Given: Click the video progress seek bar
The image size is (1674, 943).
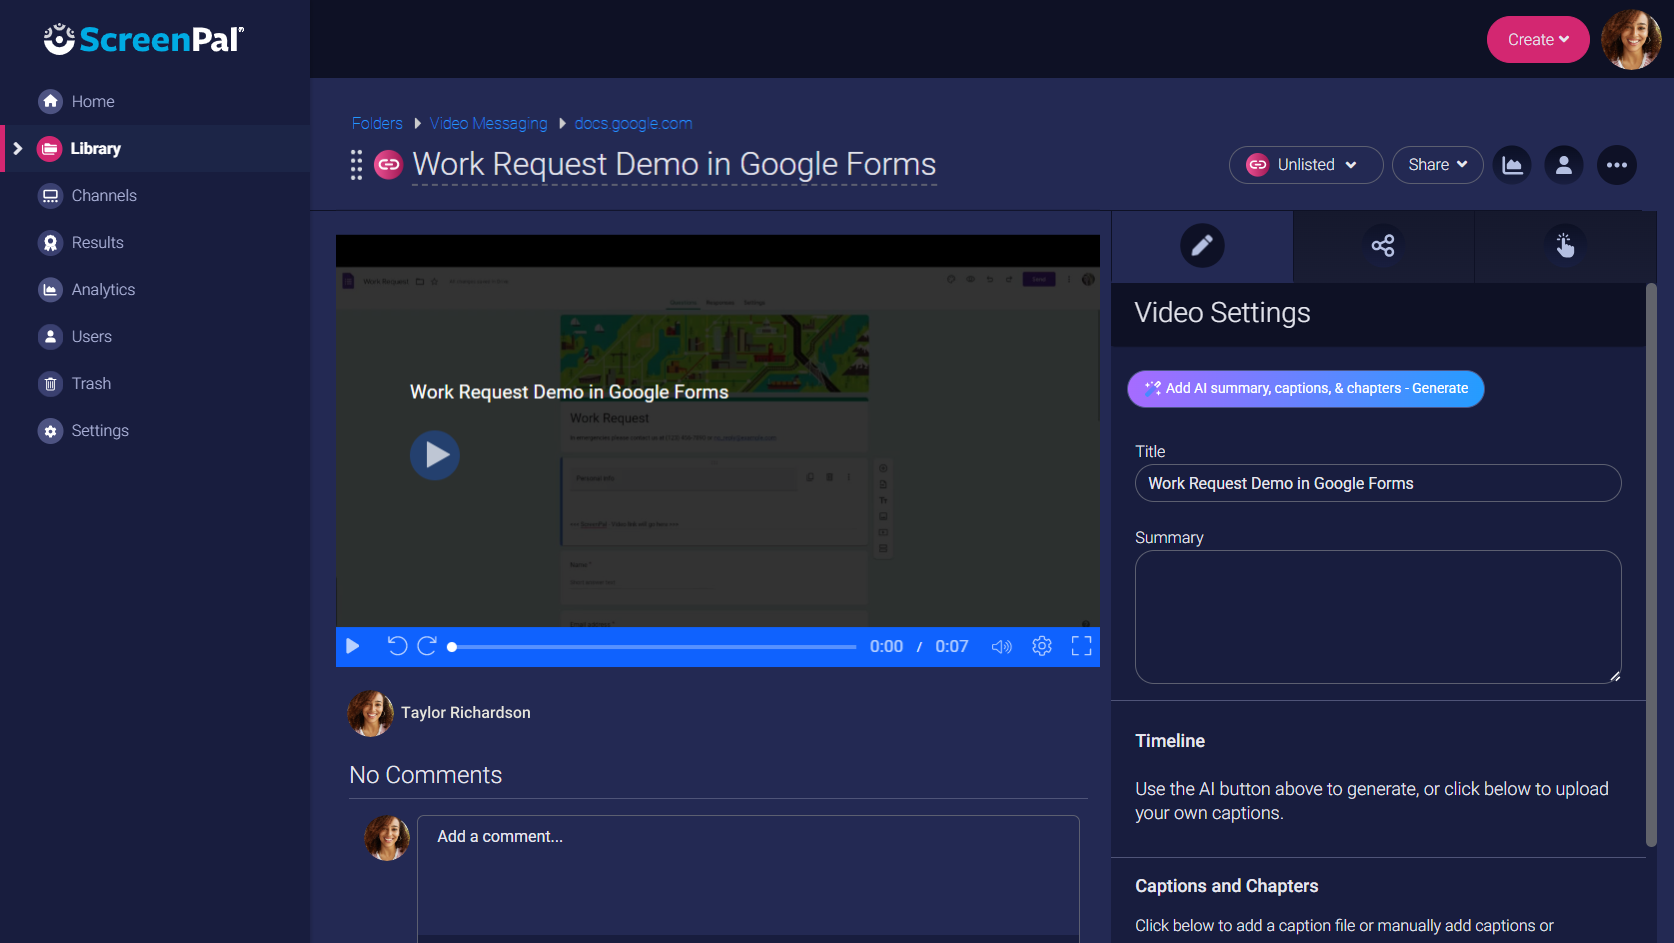Looking at the screenshot, I should click(655, 647).
